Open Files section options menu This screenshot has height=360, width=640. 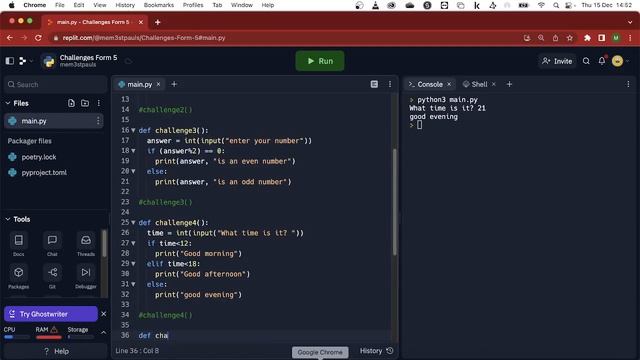[99, 103]
